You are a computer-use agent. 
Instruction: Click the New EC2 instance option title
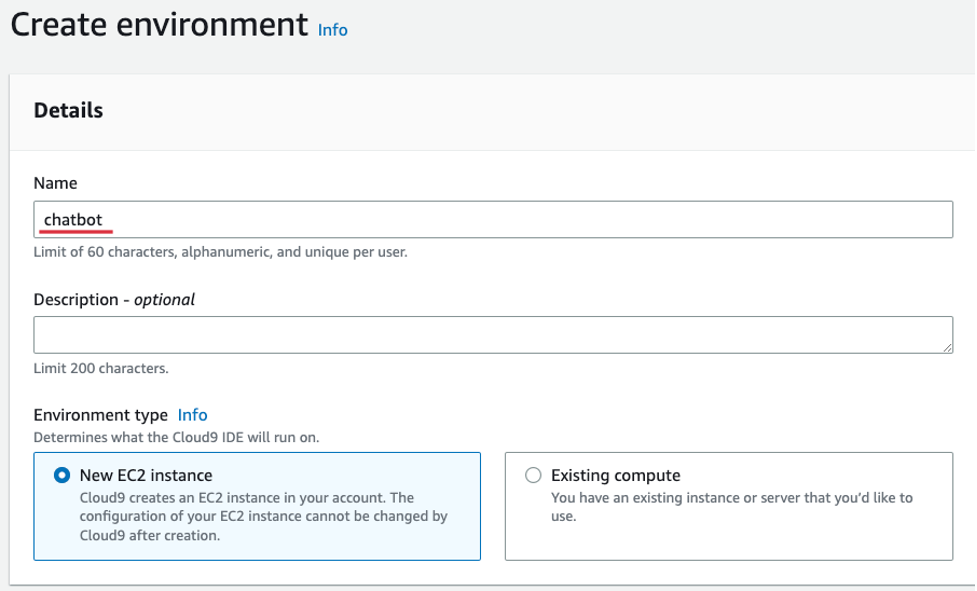[146, 476]
